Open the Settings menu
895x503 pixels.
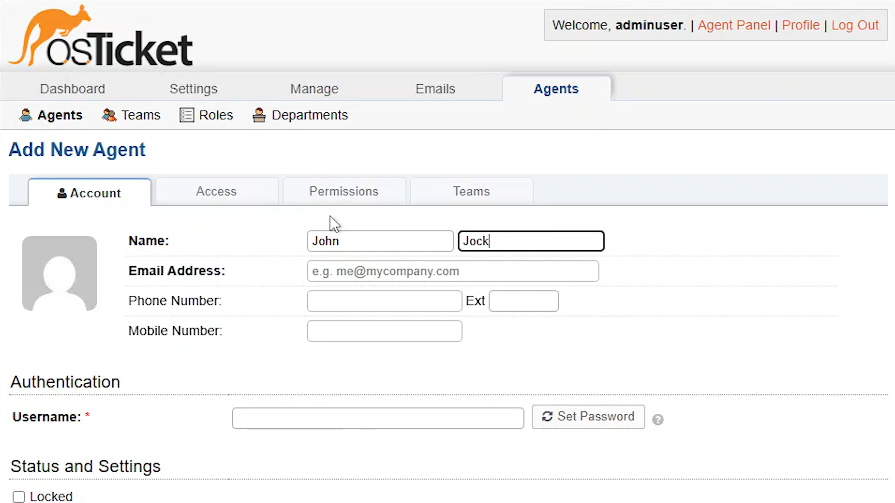coord(193,89)
